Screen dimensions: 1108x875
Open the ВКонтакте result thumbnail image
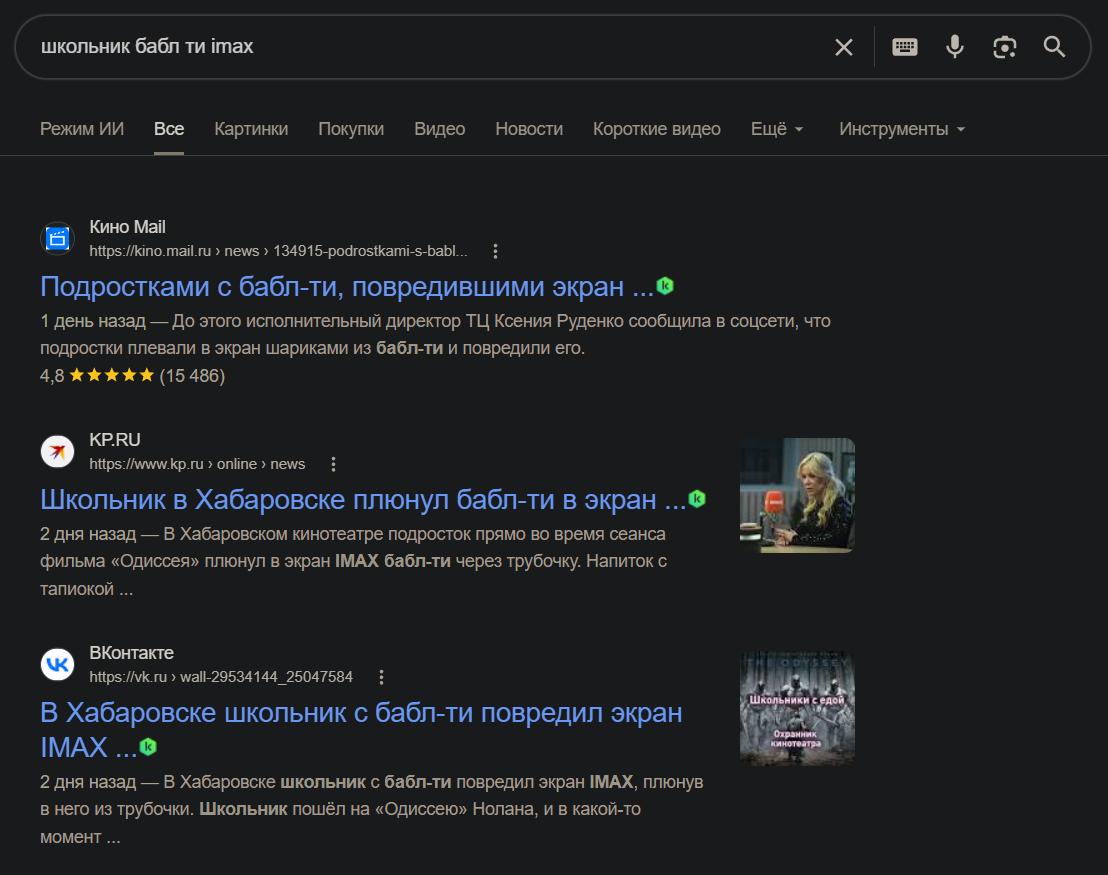797,708
